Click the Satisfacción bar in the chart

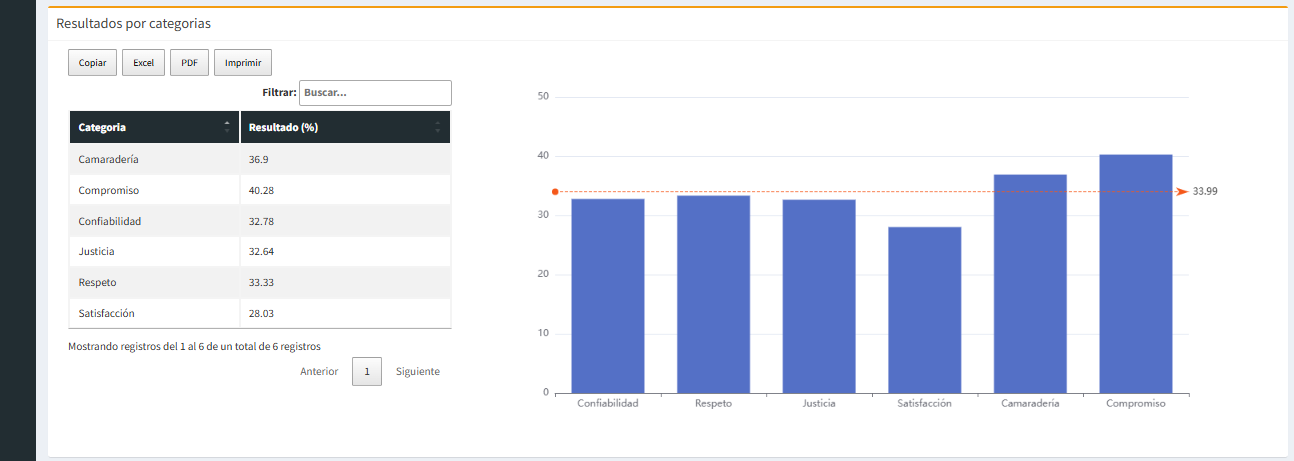click(924, 310)
